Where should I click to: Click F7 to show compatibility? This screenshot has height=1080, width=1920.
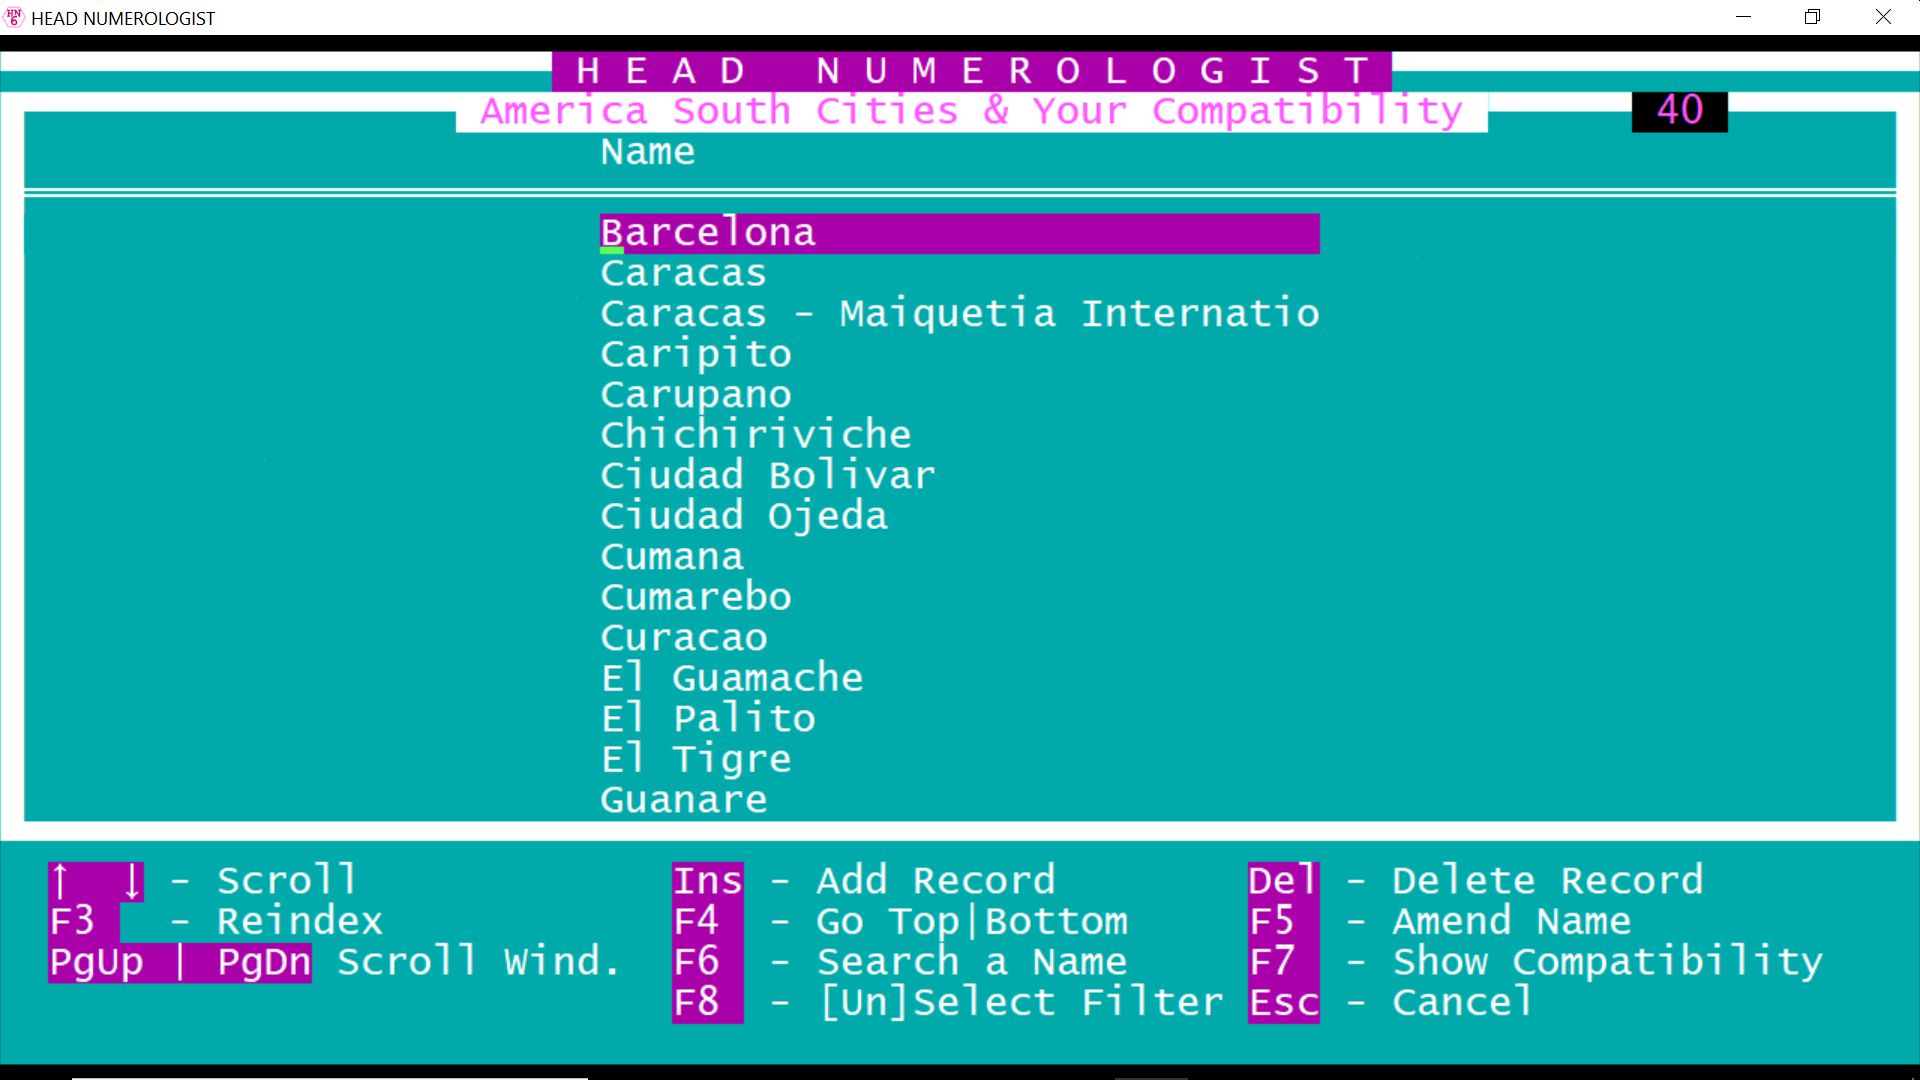(1284, 962)
